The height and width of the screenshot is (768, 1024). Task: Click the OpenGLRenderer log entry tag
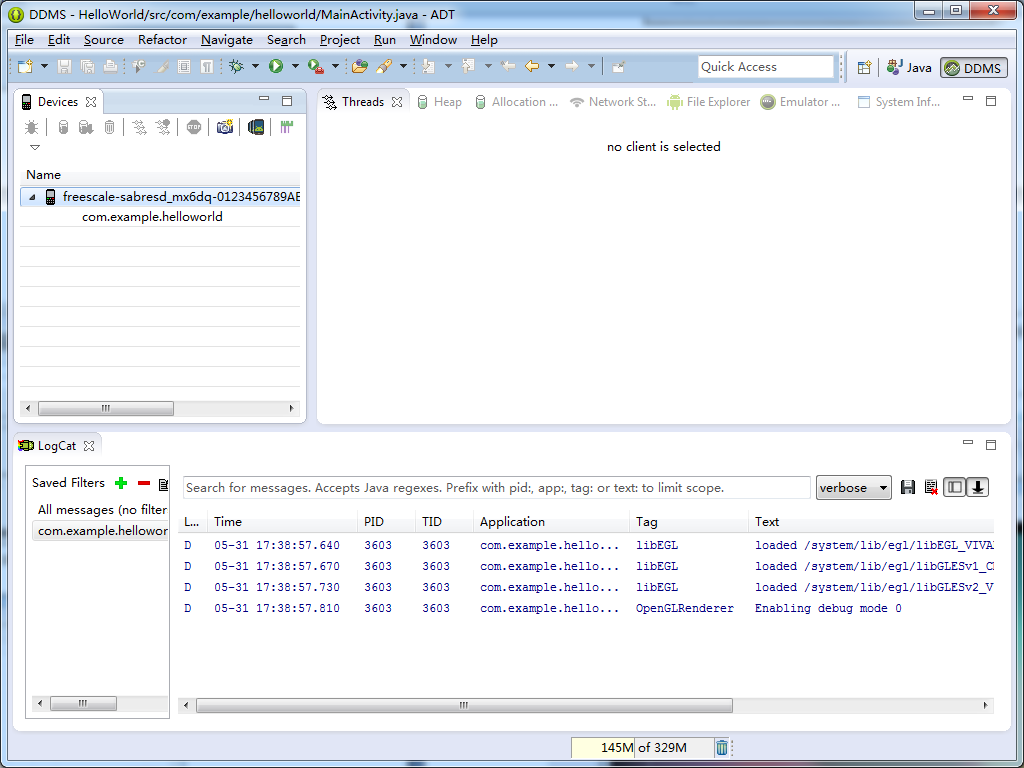pyautogui.click(x=684, y=609)
